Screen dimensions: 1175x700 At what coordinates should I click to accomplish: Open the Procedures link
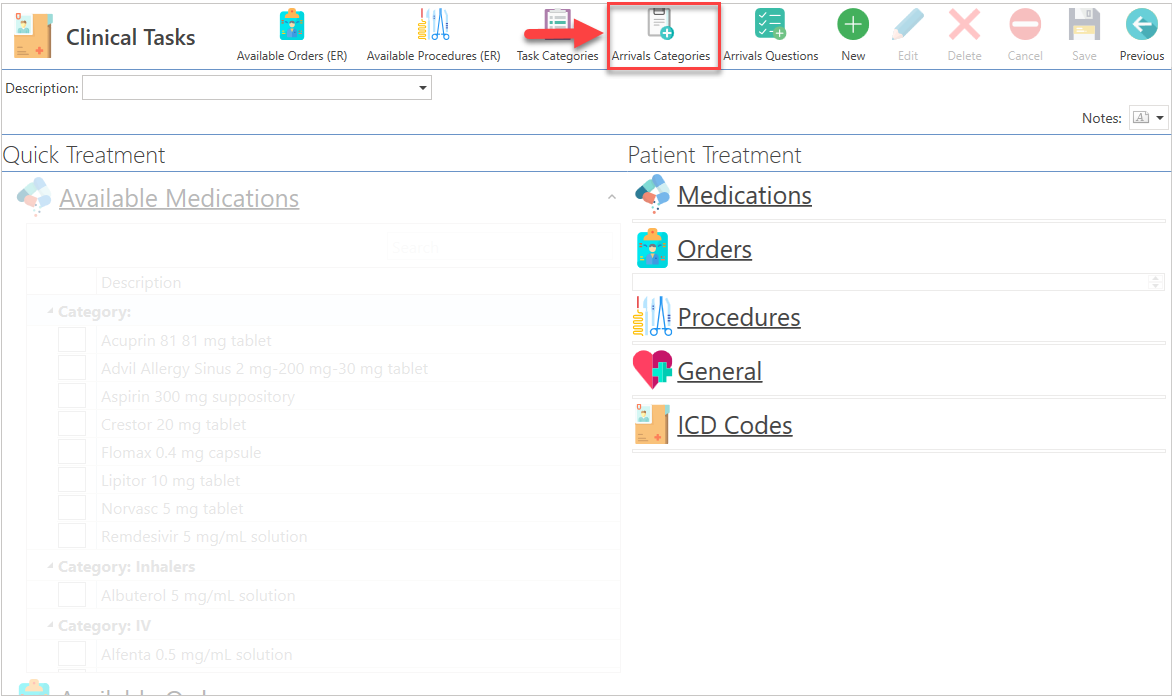pos(739,317)
